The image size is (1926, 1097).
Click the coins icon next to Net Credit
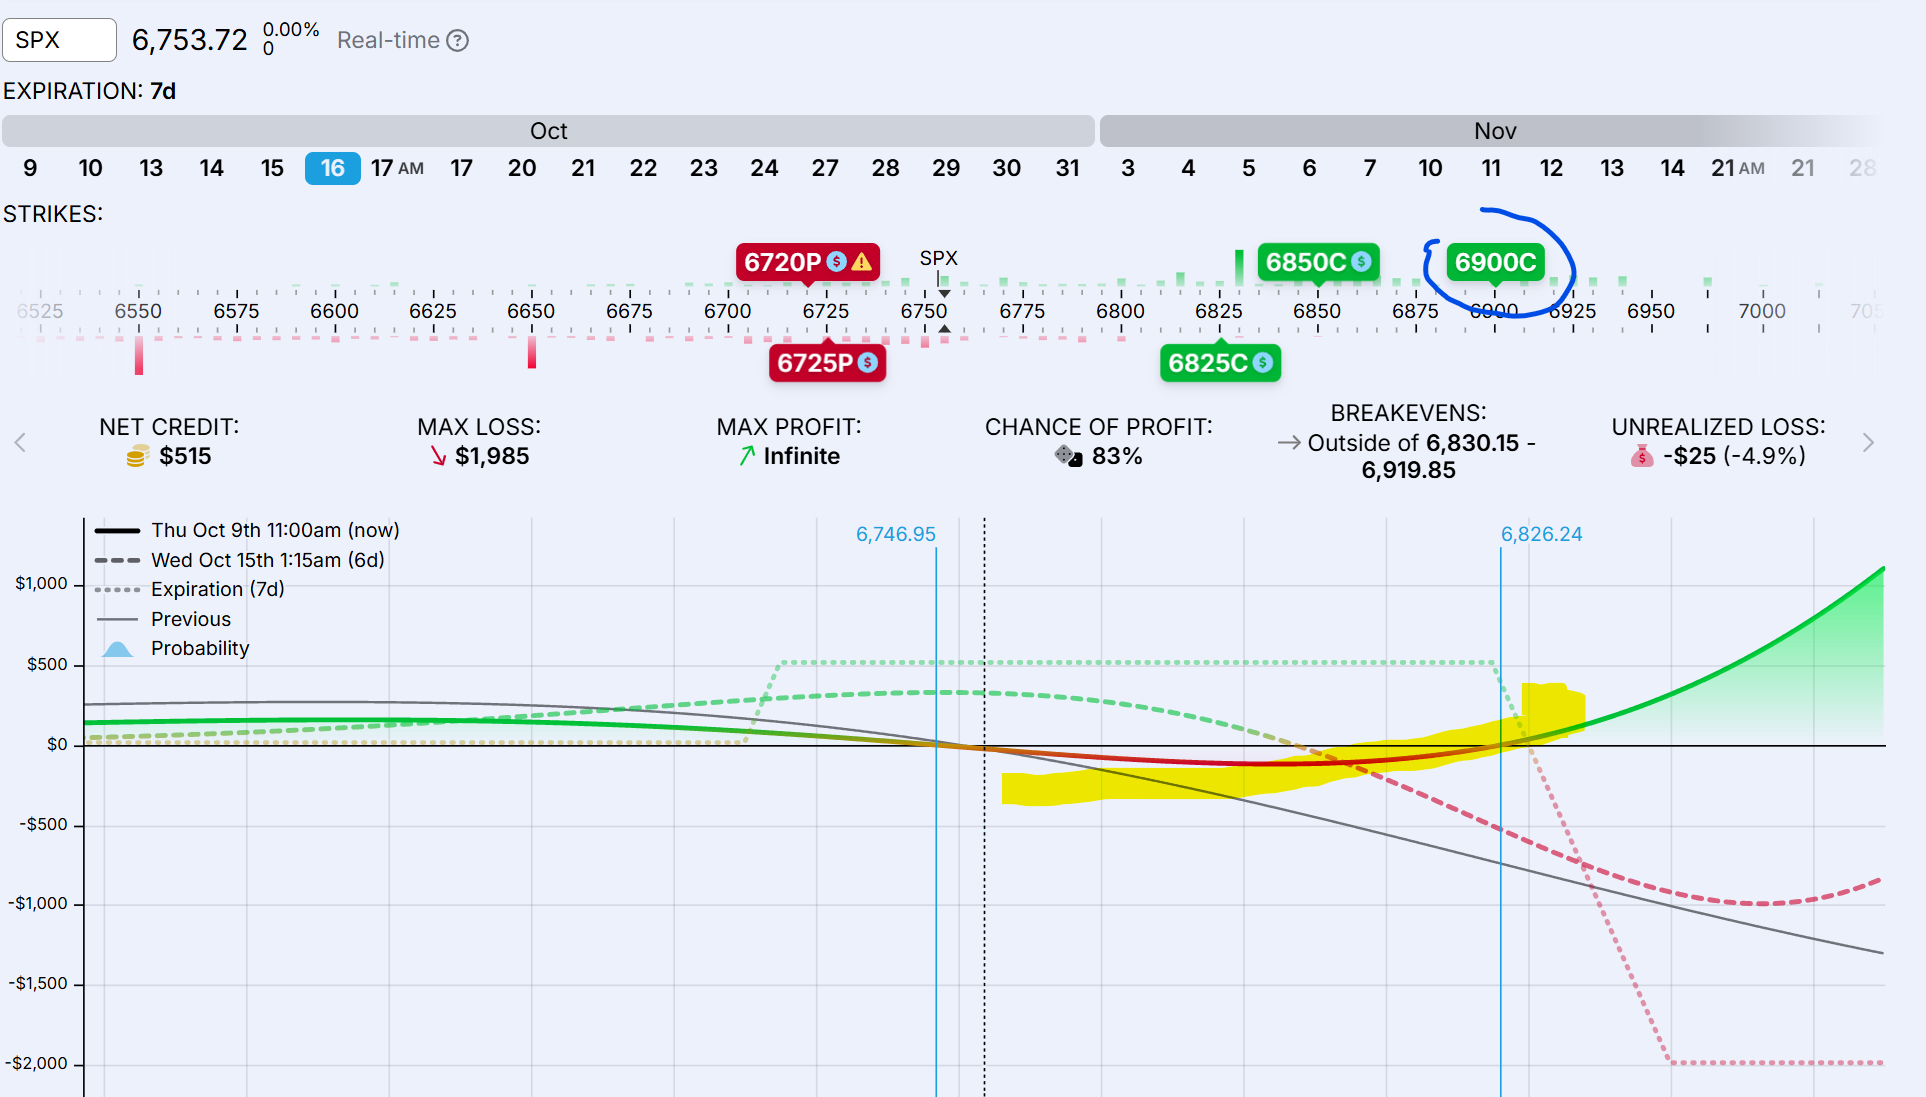(x=137, y=457)
